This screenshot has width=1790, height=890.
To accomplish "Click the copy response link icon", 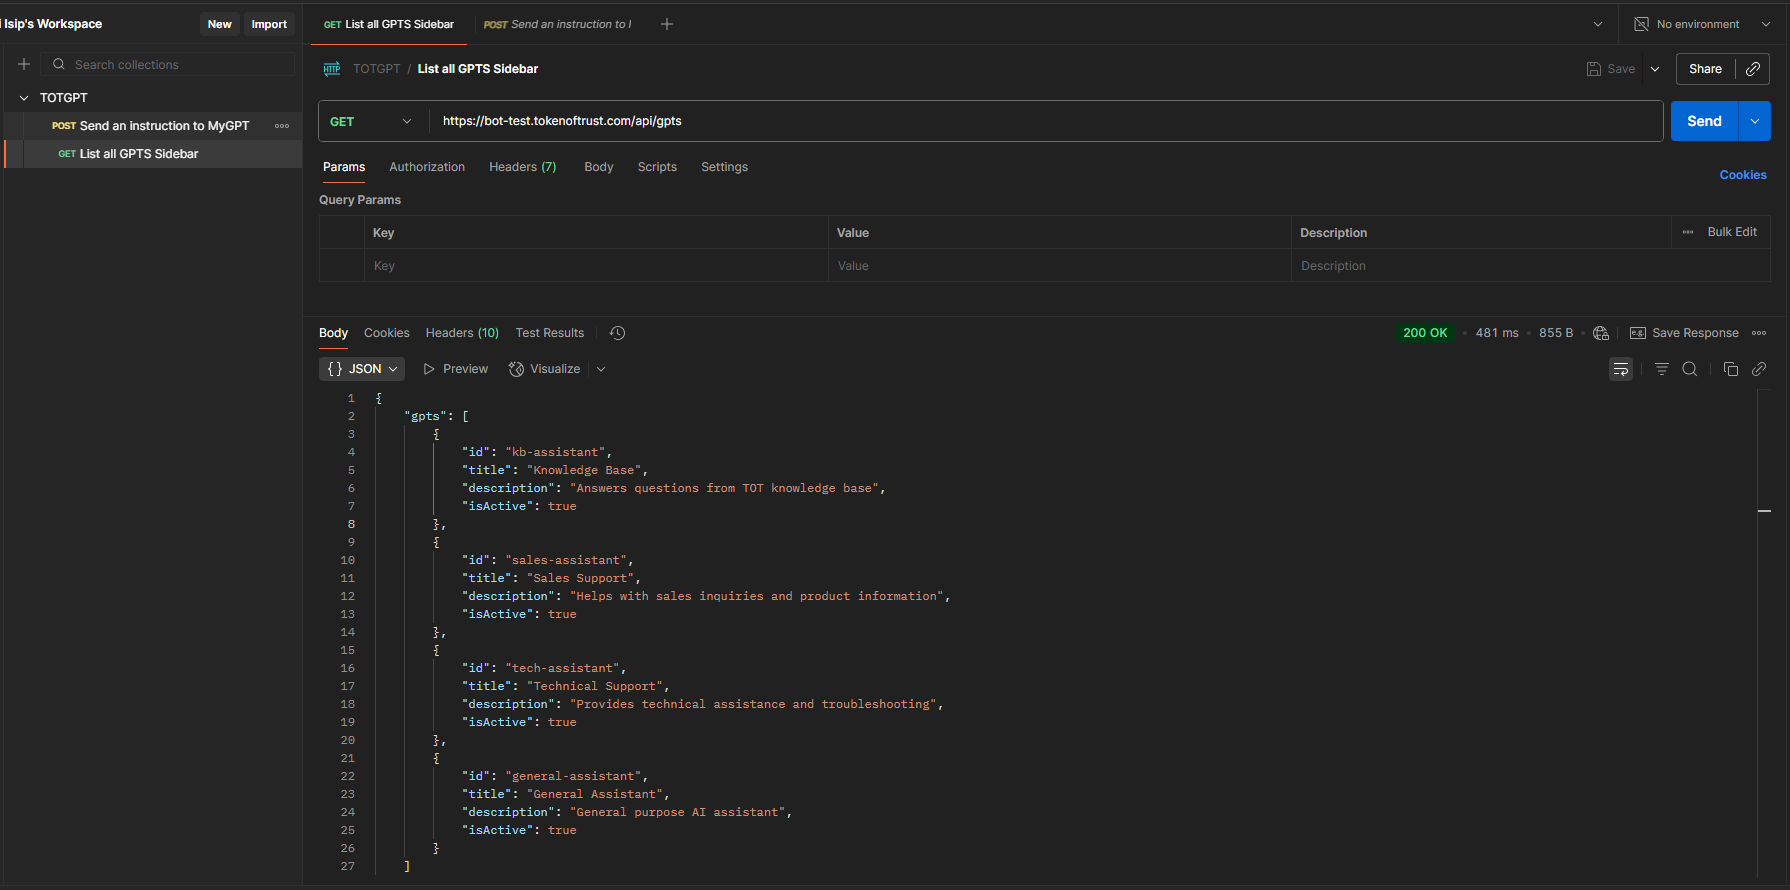I will (1759, 369).
